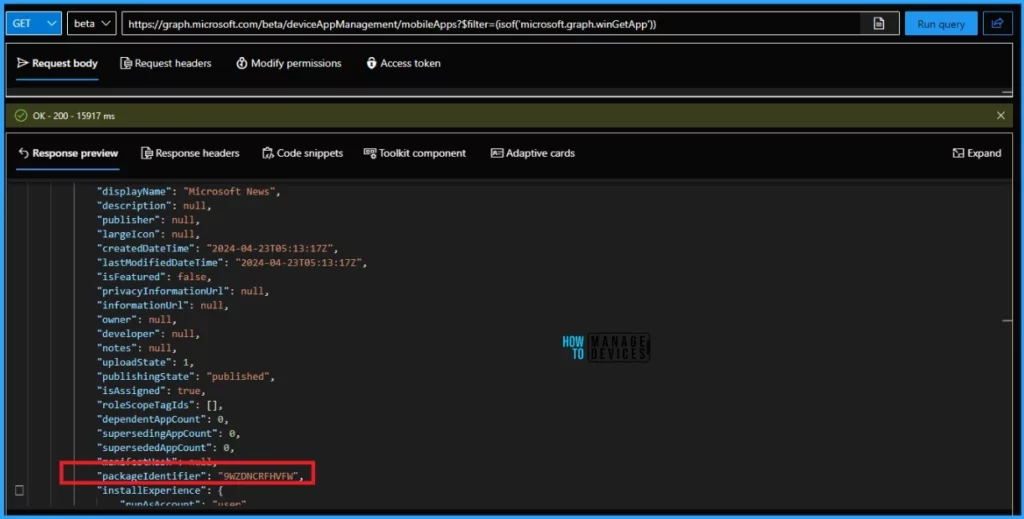
Task: Click the "largeIcon": null line
Action: pos(148,234)
